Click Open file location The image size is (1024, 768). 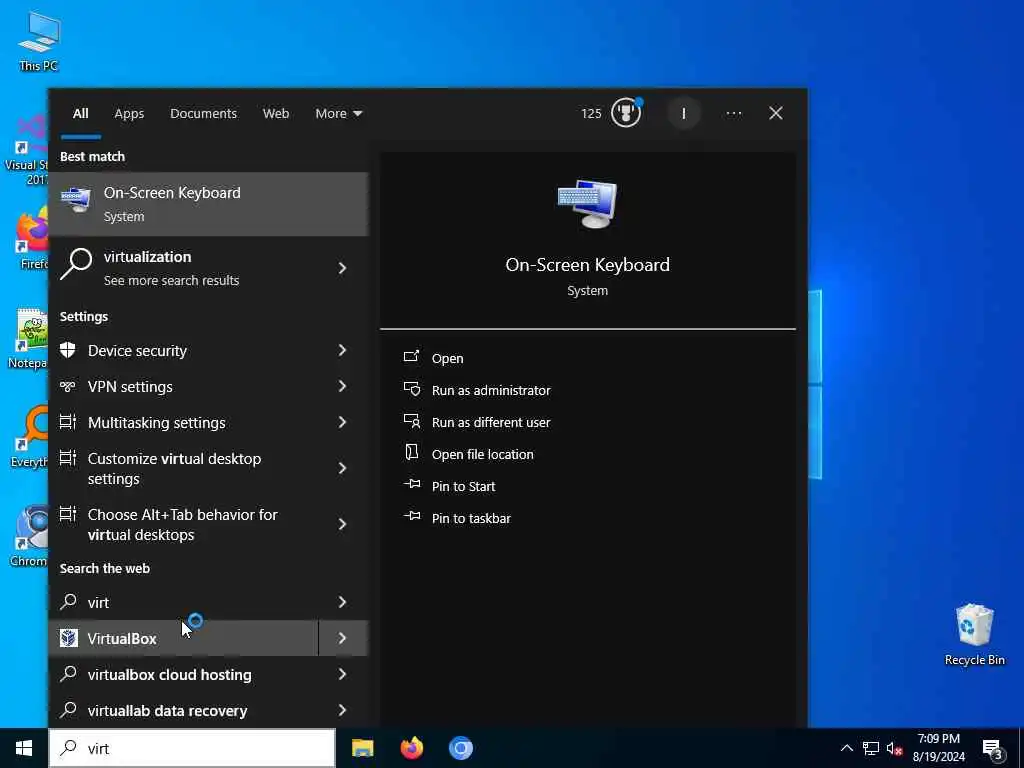pyautogui.click(x=483, y=455)
